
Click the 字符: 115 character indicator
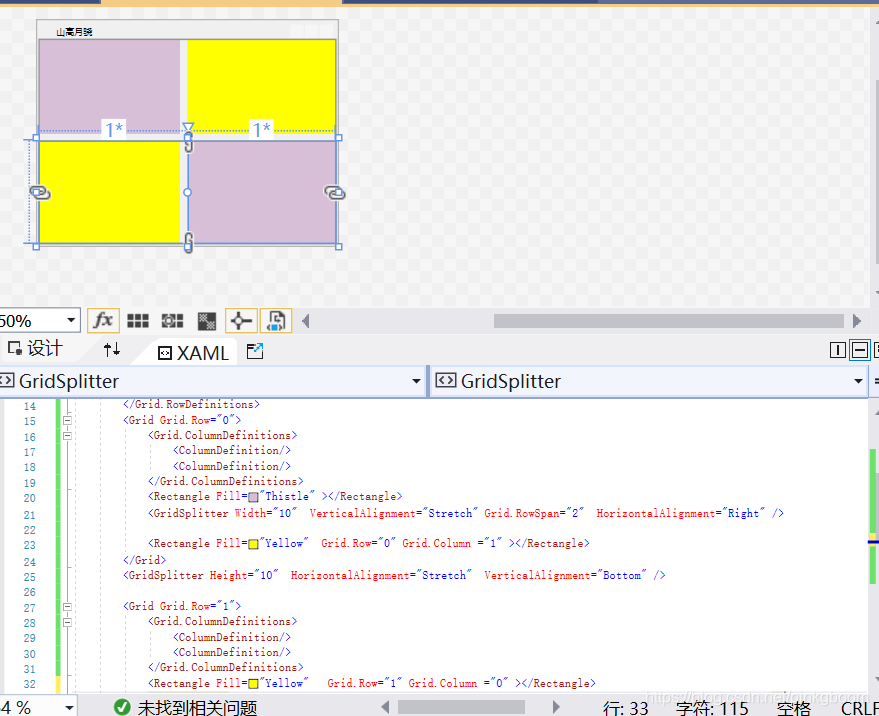click(x=712, y=708)
